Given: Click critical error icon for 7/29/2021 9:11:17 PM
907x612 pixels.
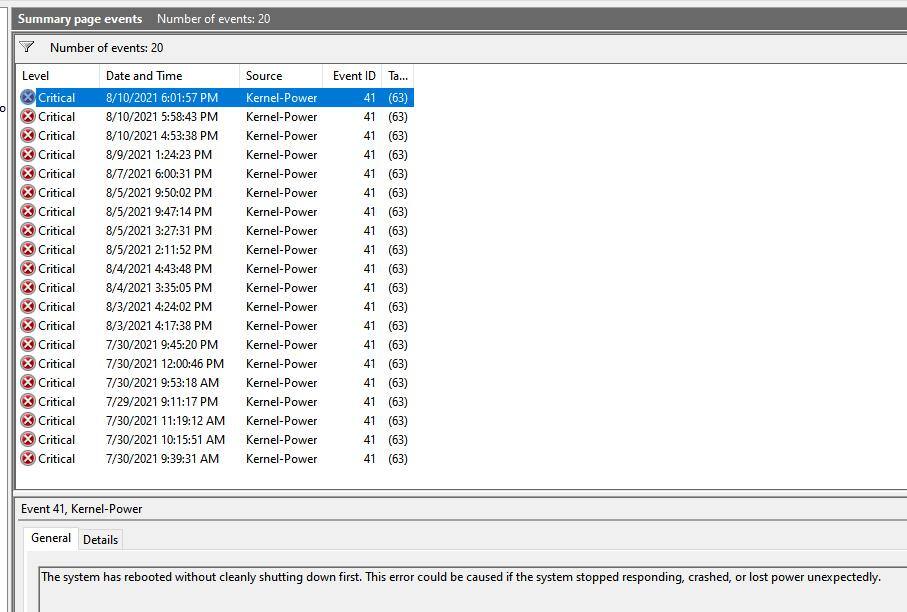Looking at the screenshot, I should point(28,402).
